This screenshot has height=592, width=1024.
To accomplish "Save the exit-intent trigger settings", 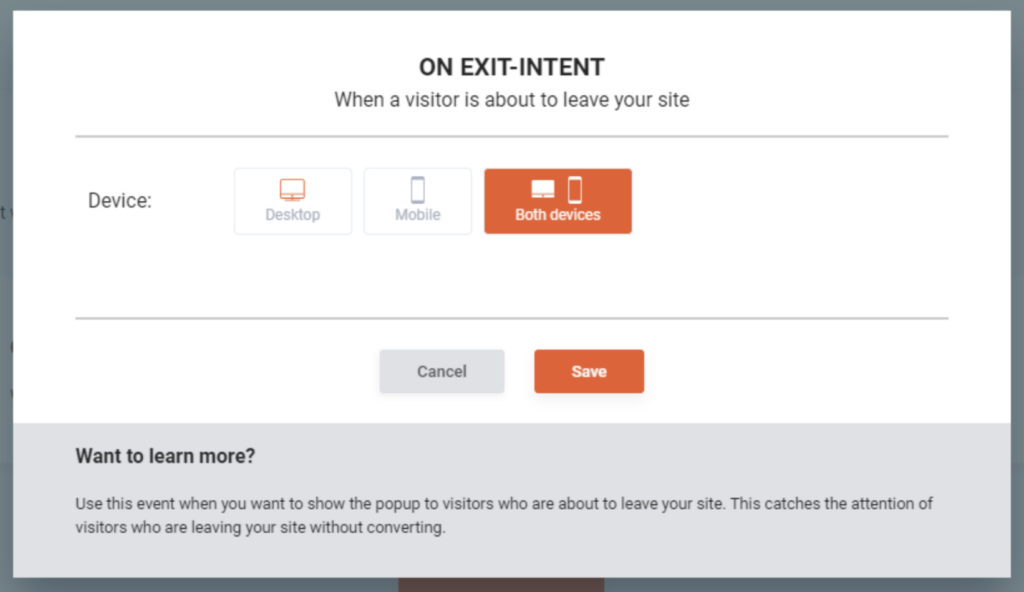I will tap(588, 371).
